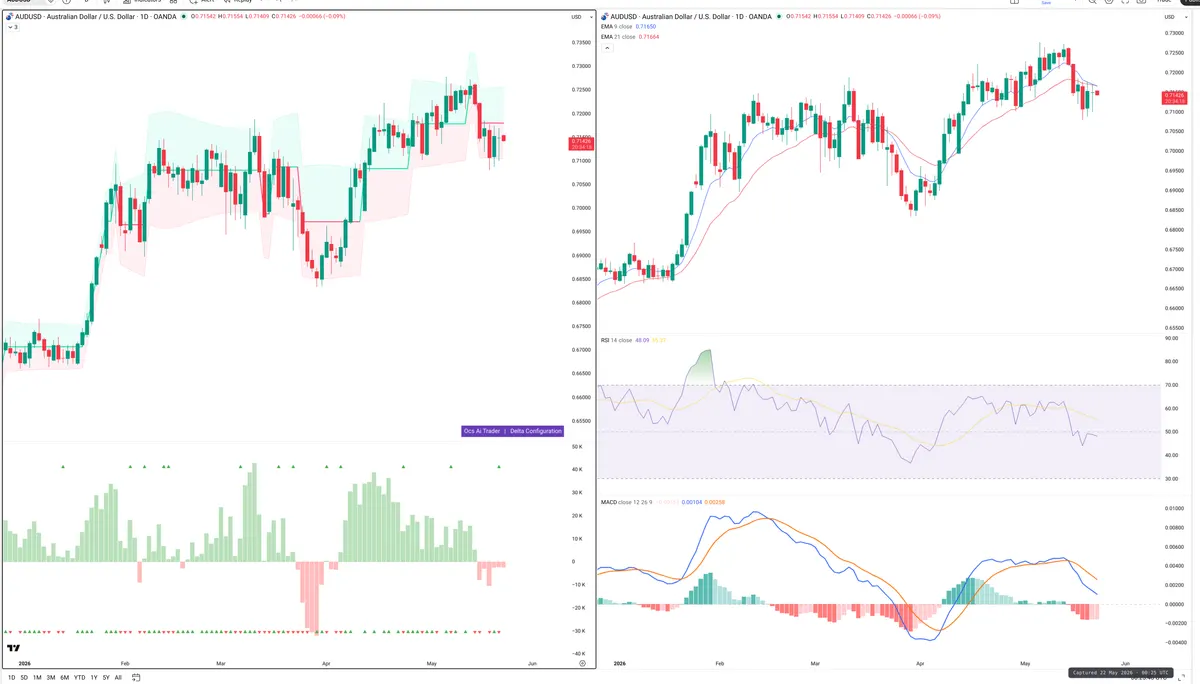Click the Apr label on left time axis

[326, 663]
